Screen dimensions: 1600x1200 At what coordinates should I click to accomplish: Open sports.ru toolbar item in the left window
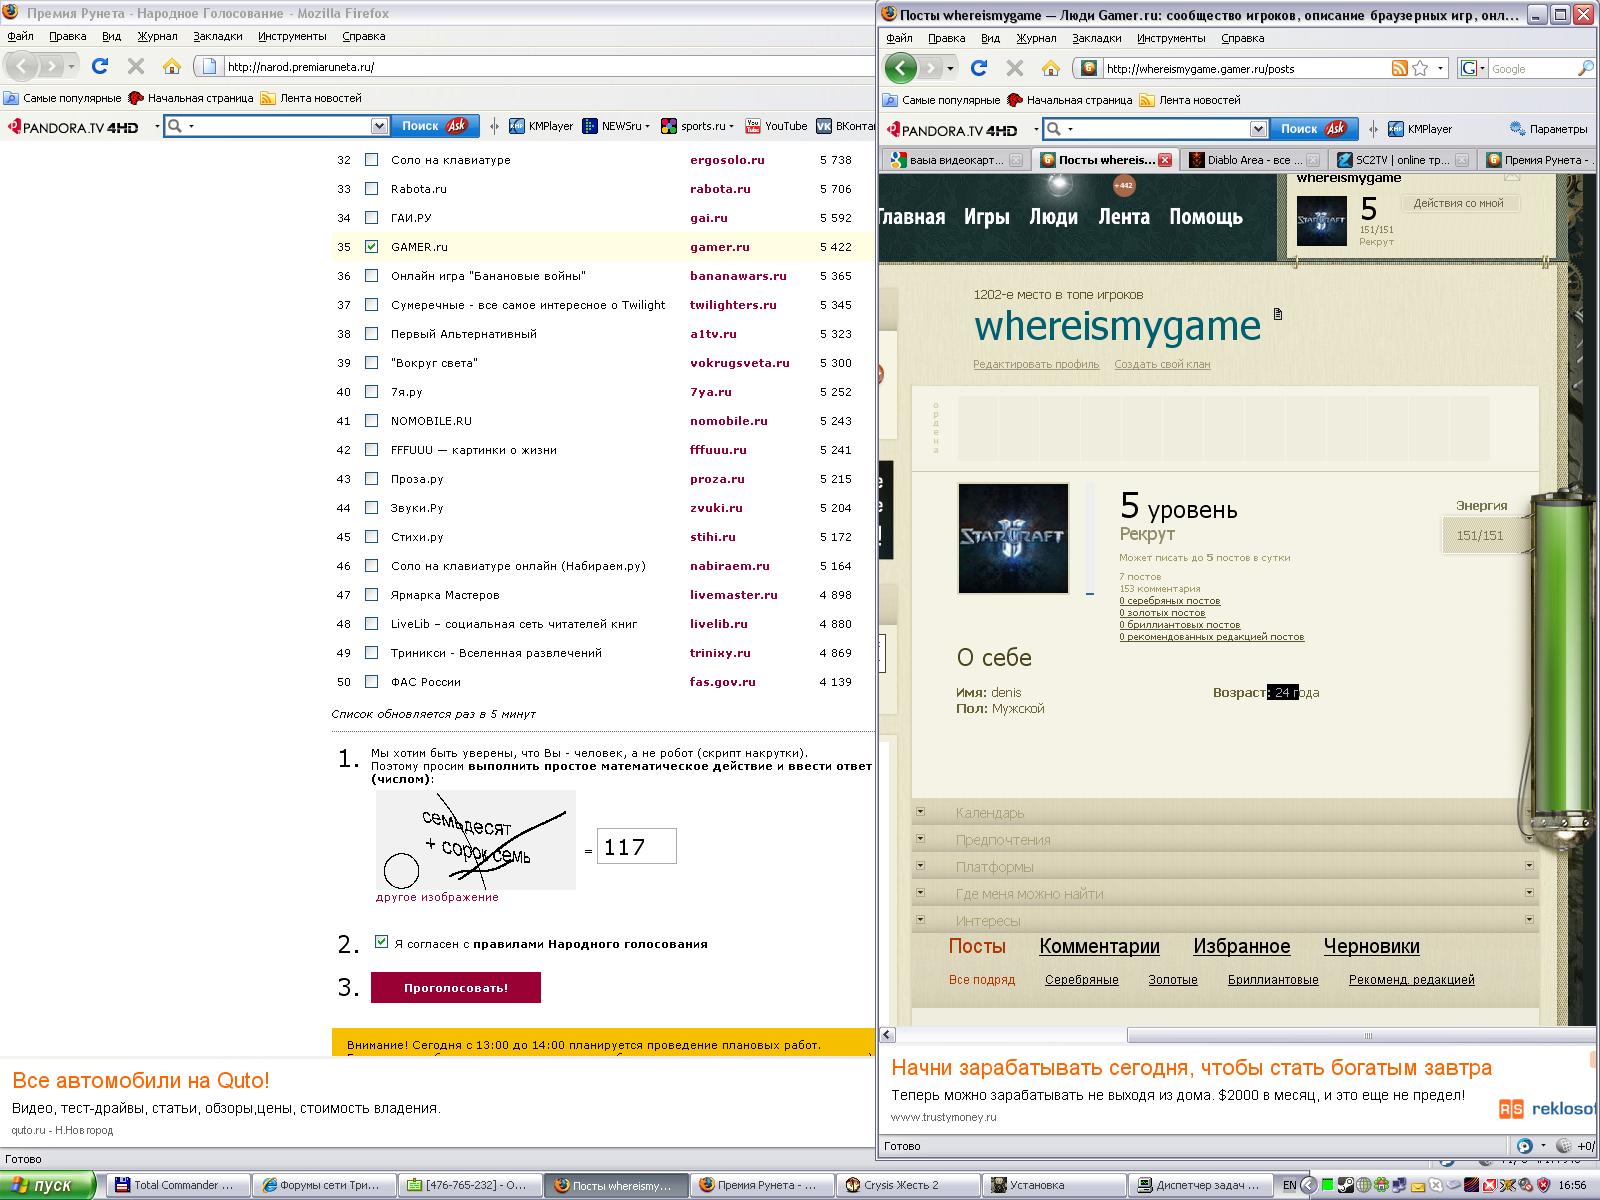pos(697,126)
